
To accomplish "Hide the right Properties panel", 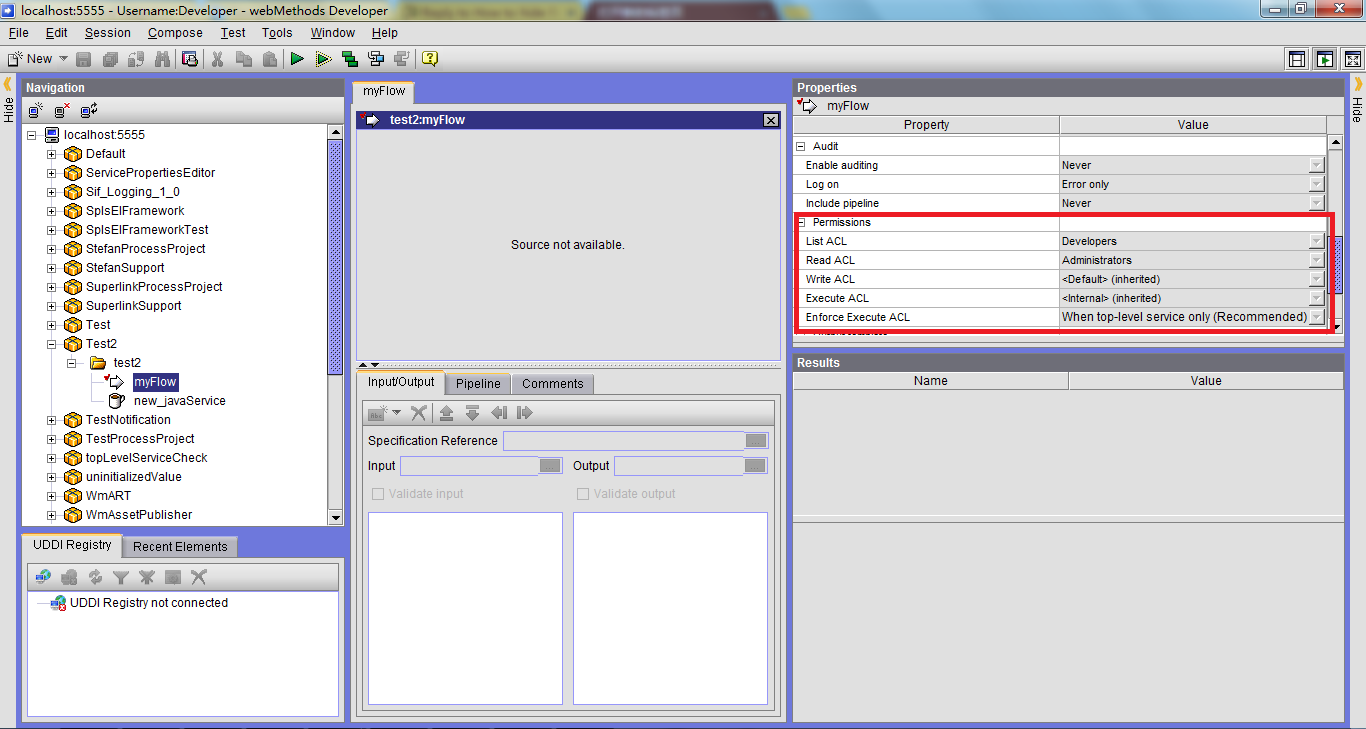I will coord(1357,100).
